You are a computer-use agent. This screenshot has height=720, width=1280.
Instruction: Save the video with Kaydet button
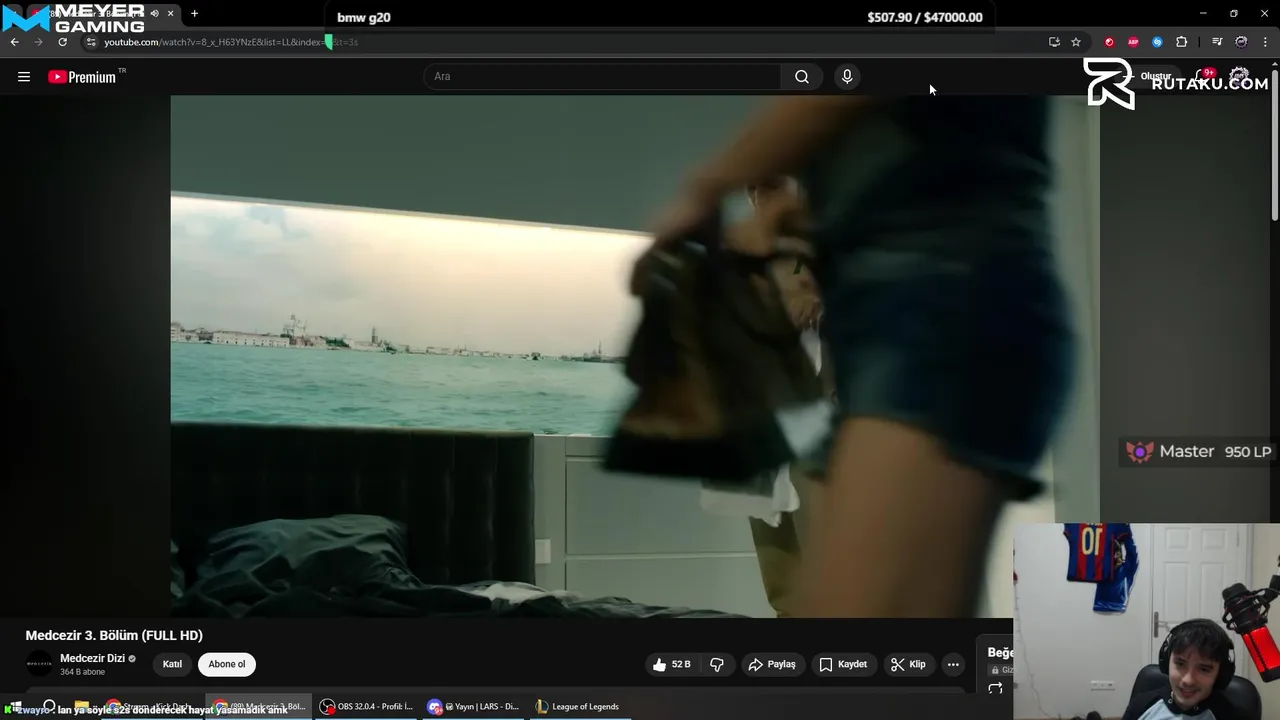(843, 664)
